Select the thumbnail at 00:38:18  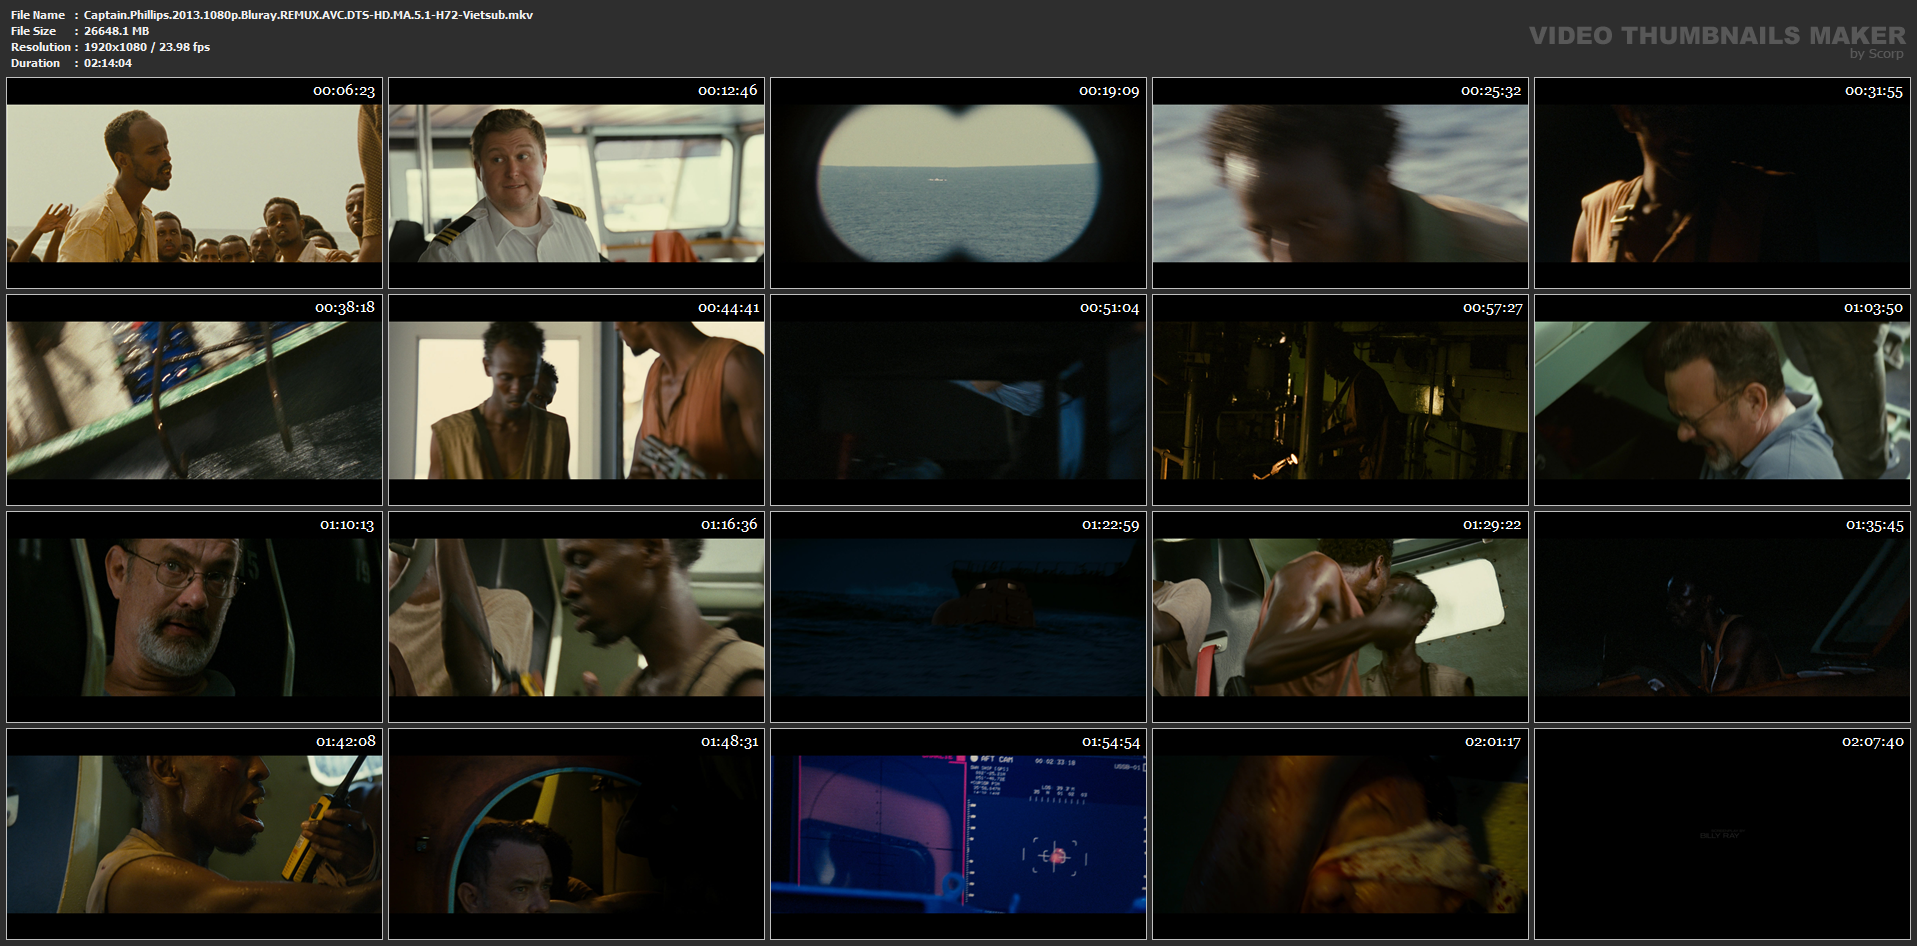(x=194, y=400)
